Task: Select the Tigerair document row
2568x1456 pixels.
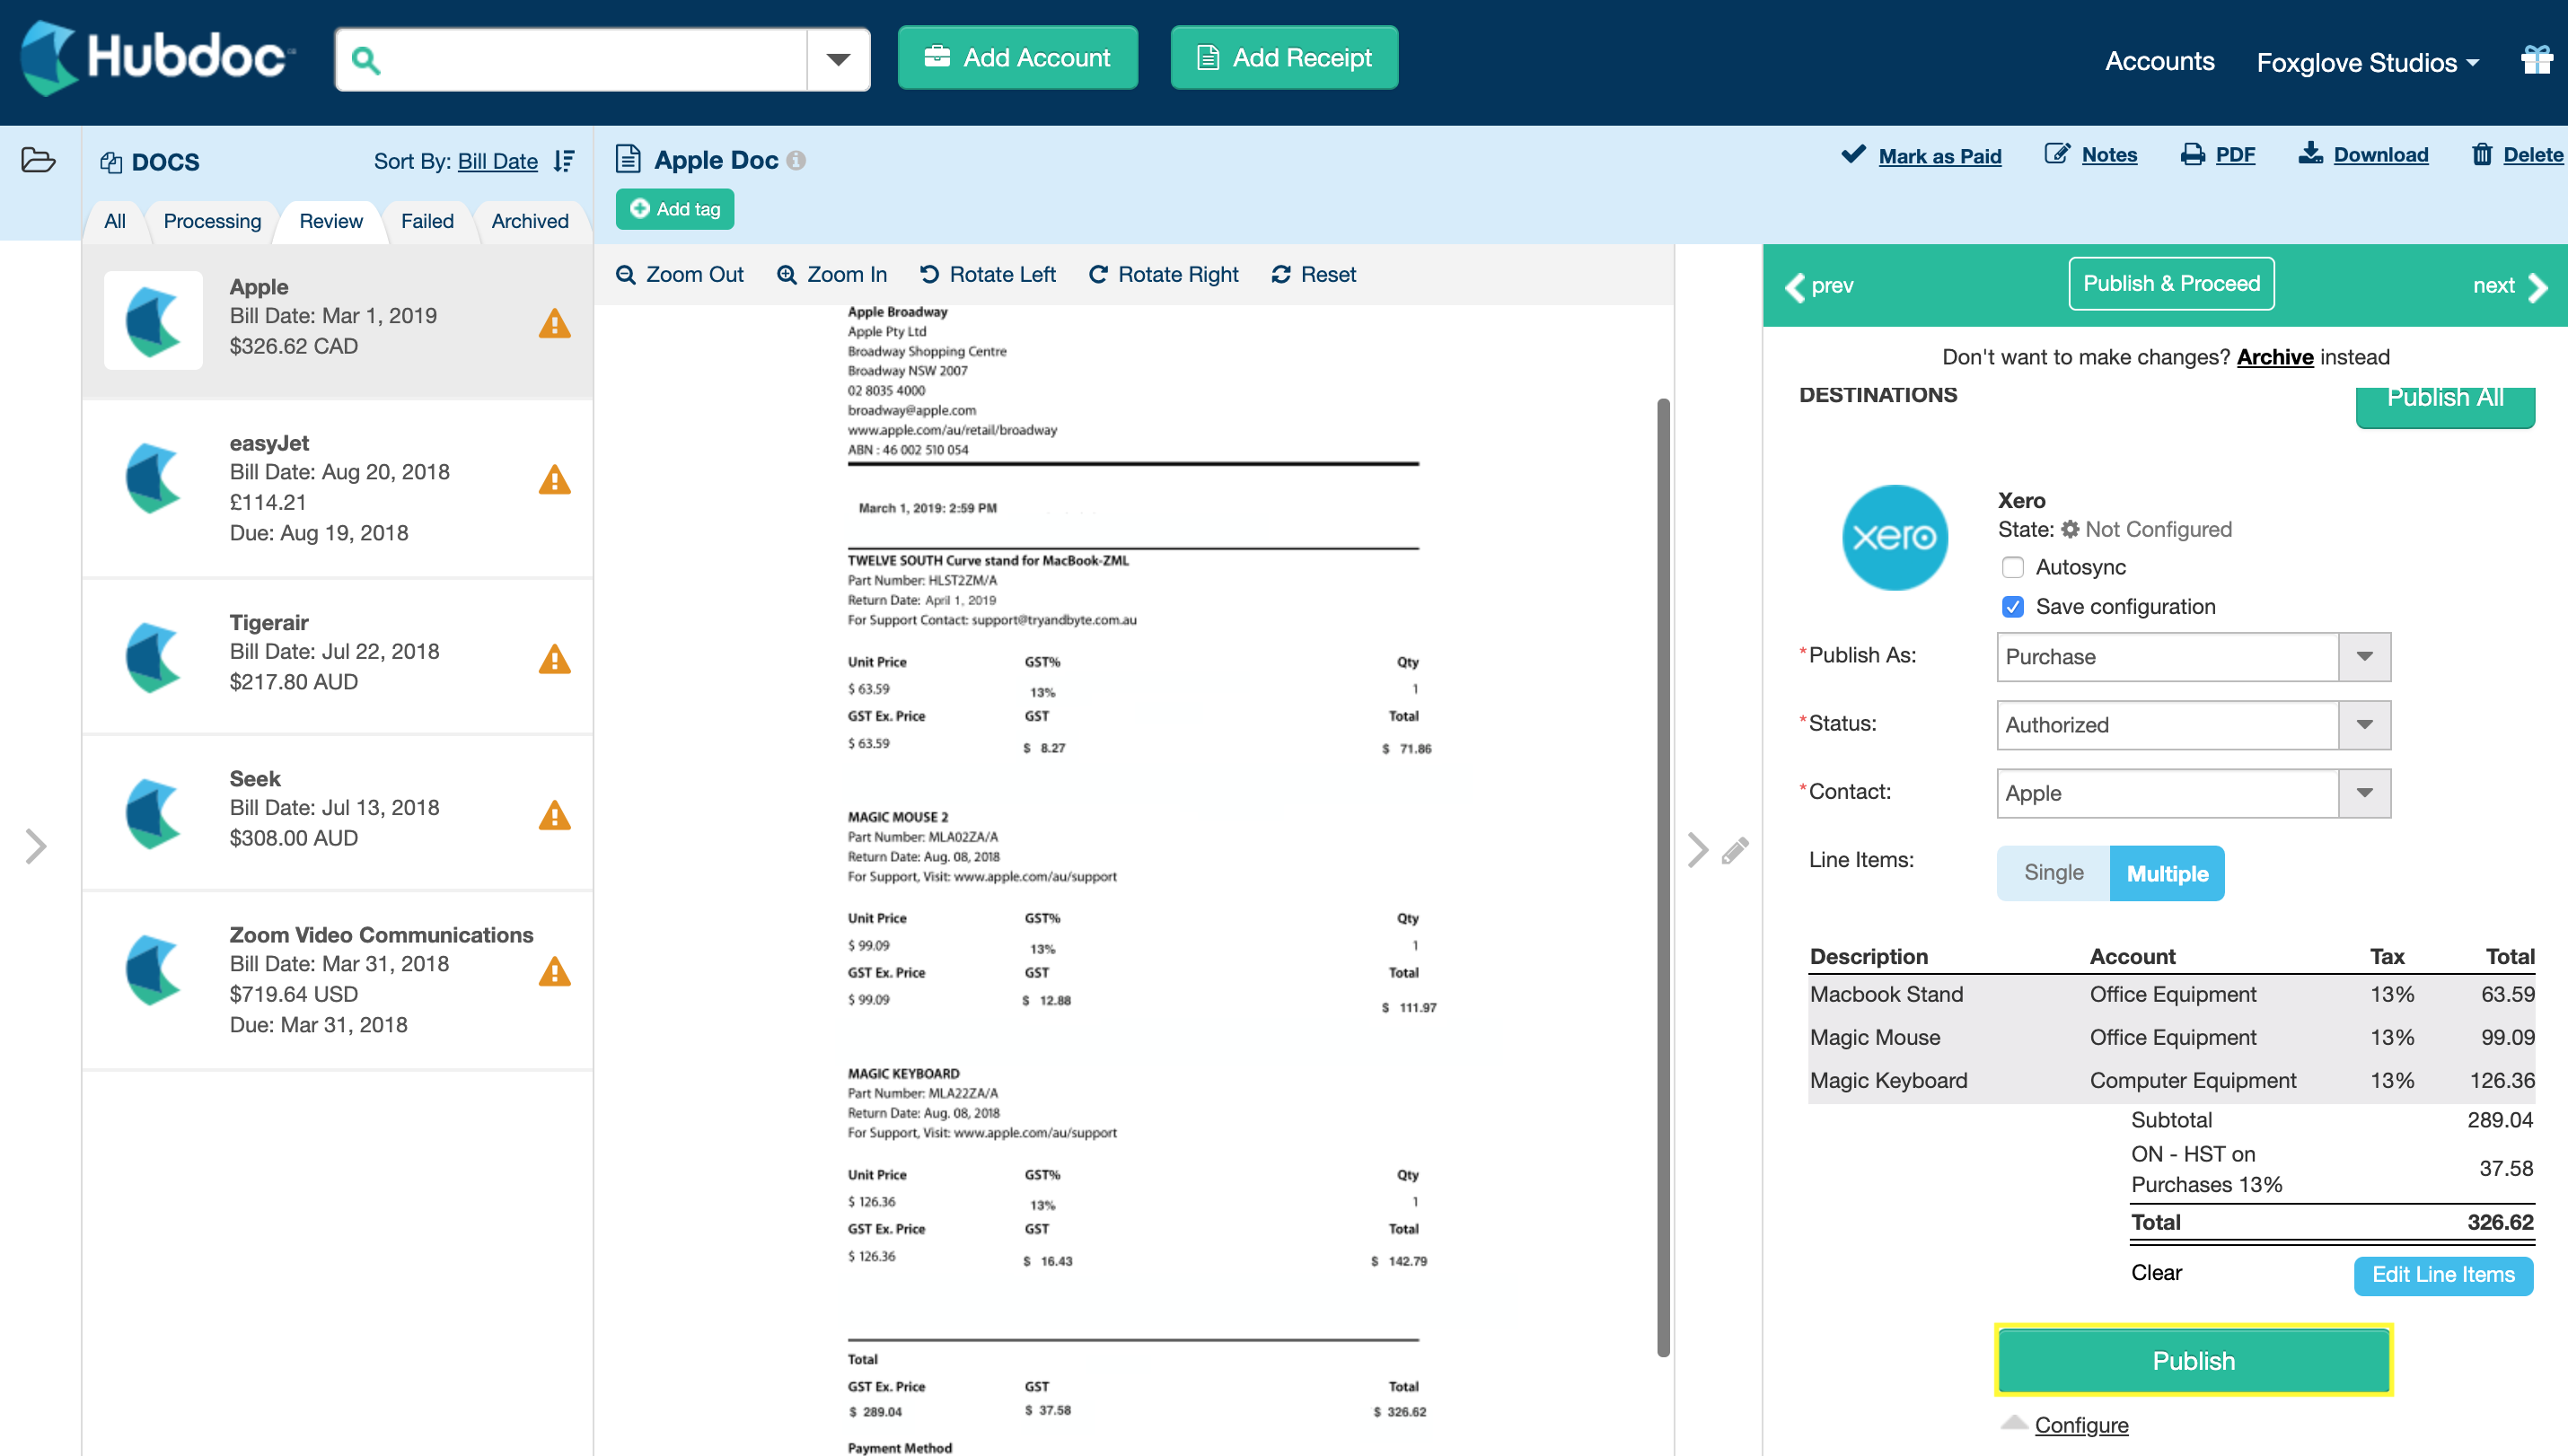Action: click(x=338, y=657)
